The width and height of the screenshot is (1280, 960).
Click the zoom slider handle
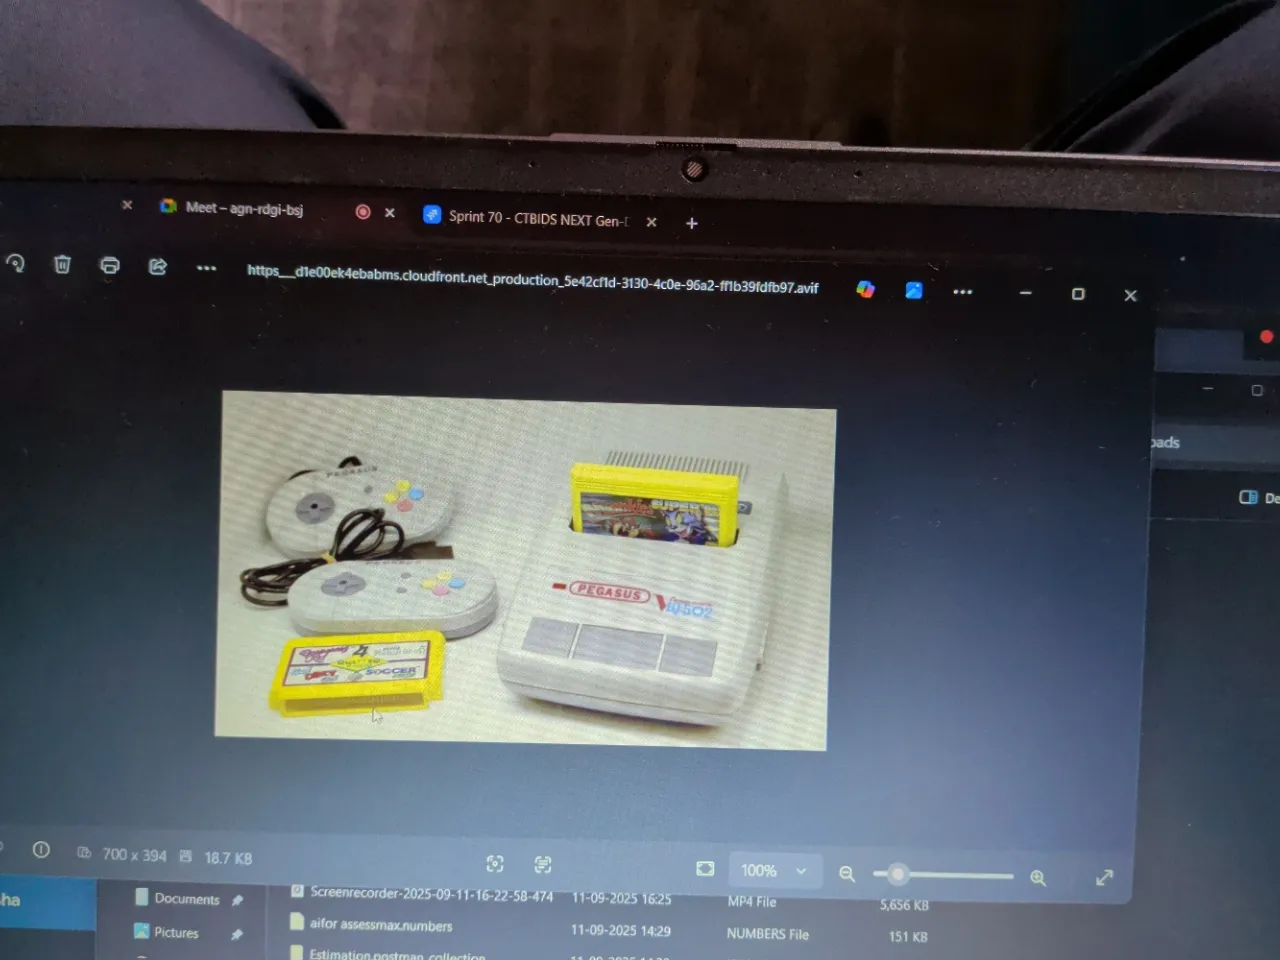point(897,874)
